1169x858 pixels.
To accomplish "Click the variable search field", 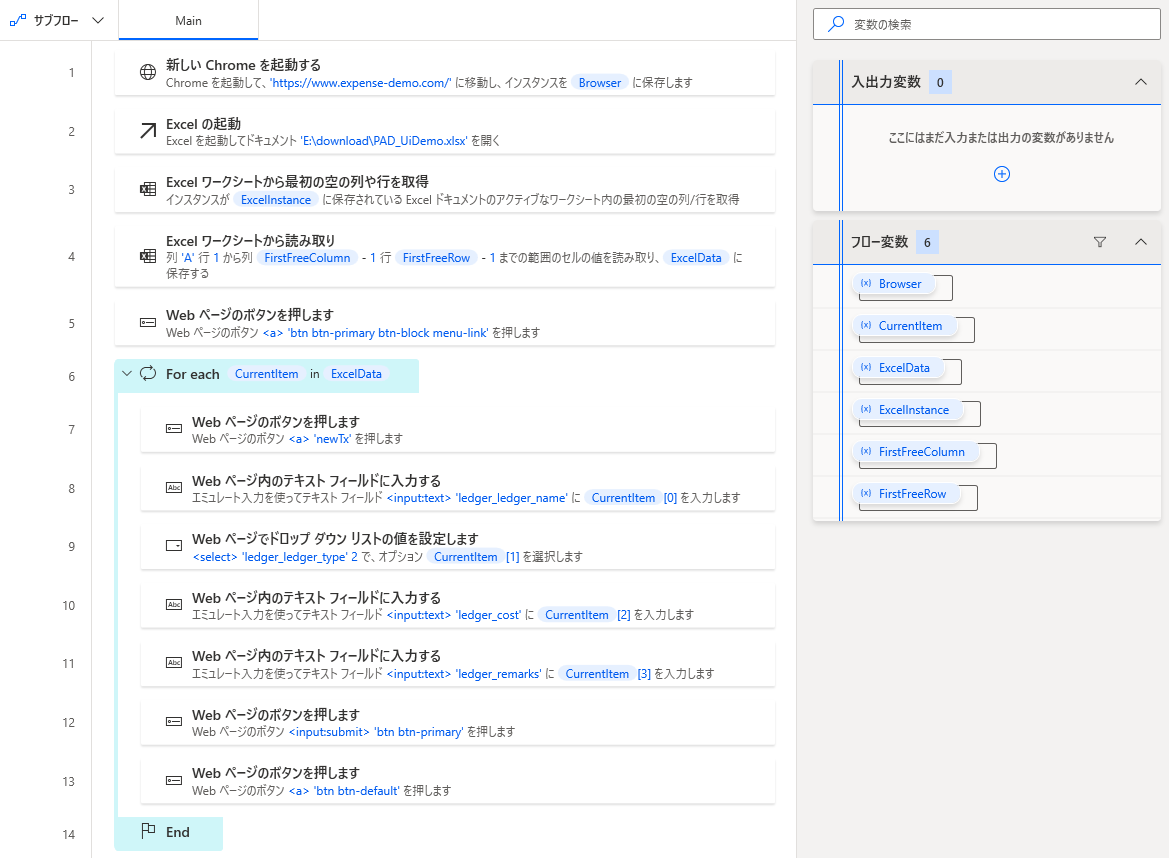I will pyautogui.click(x=986, y=24).
